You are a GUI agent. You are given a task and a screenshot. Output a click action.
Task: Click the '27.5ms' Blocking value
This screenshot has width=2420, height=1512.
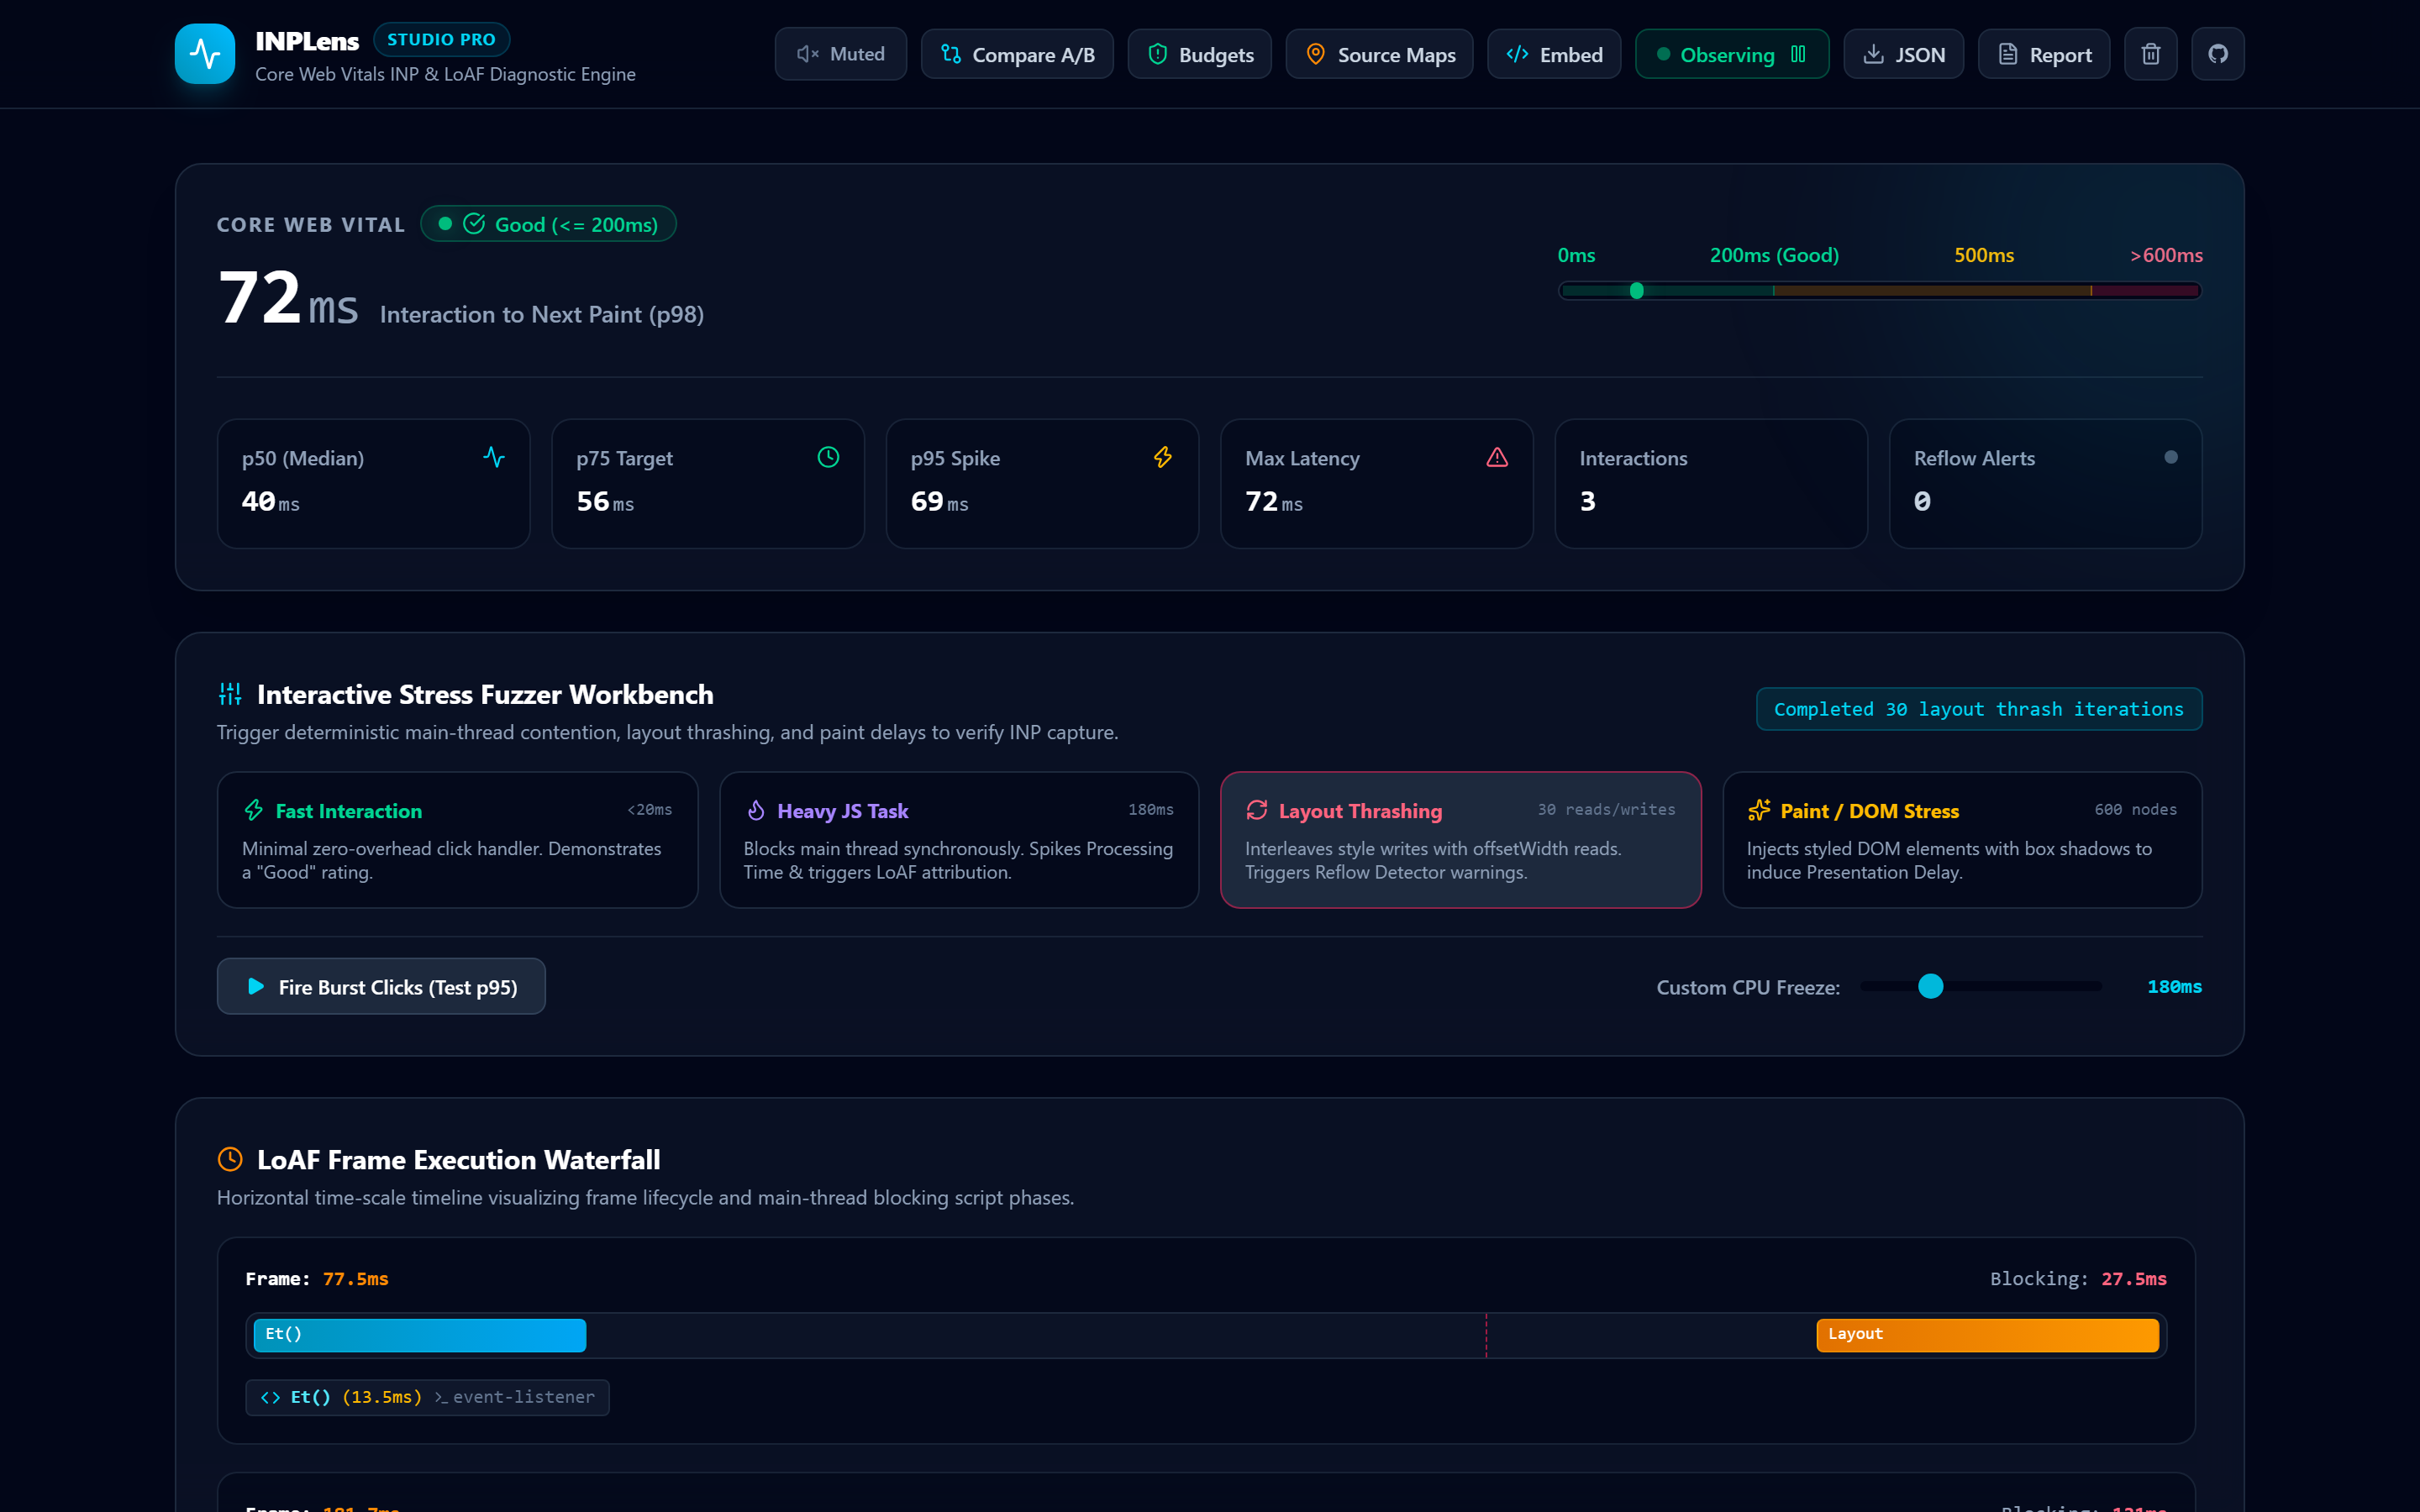[2134, 1279]
